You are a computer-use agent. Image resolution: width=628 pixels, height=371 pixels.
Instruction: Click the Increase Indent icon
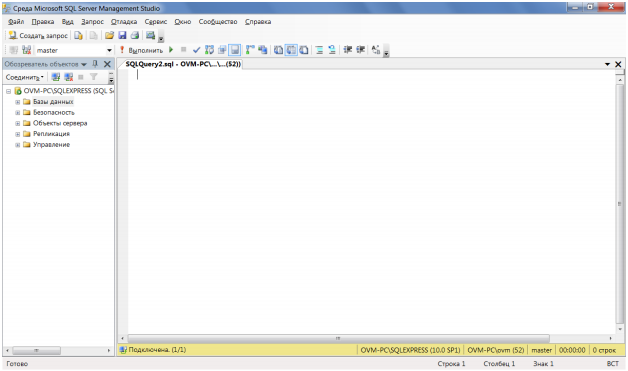(x=360, y=50)
